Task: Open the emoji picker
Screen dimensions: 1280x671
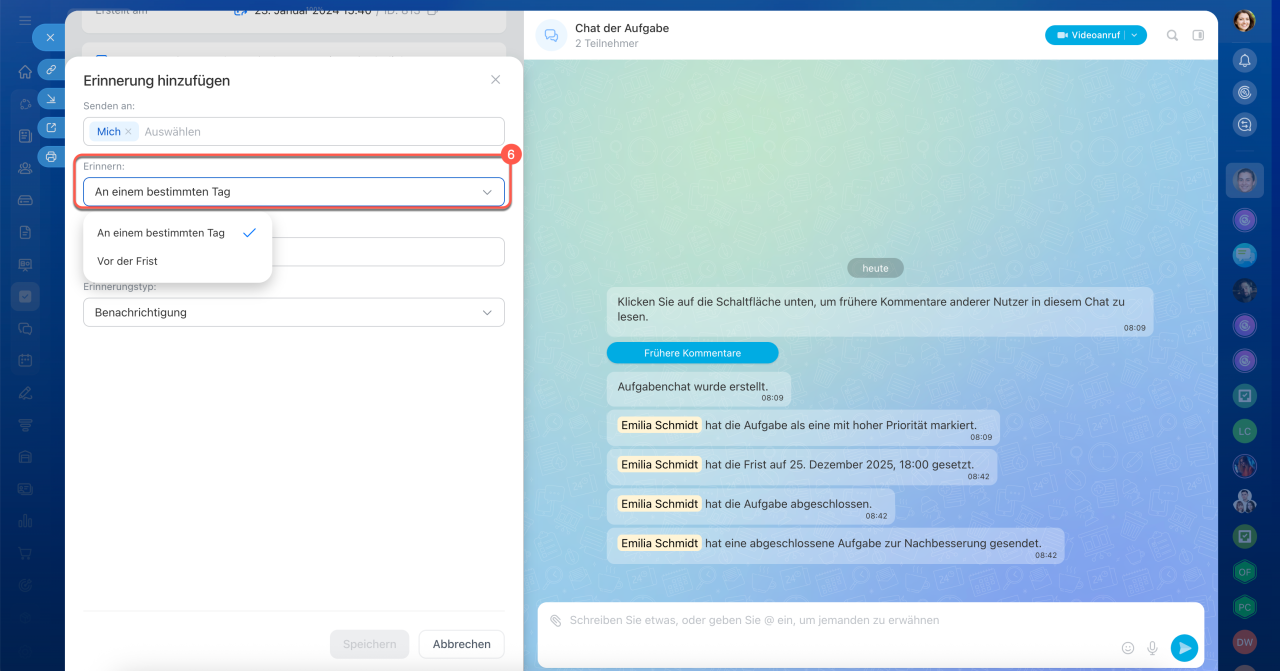Action: [x=1128, y=648]
